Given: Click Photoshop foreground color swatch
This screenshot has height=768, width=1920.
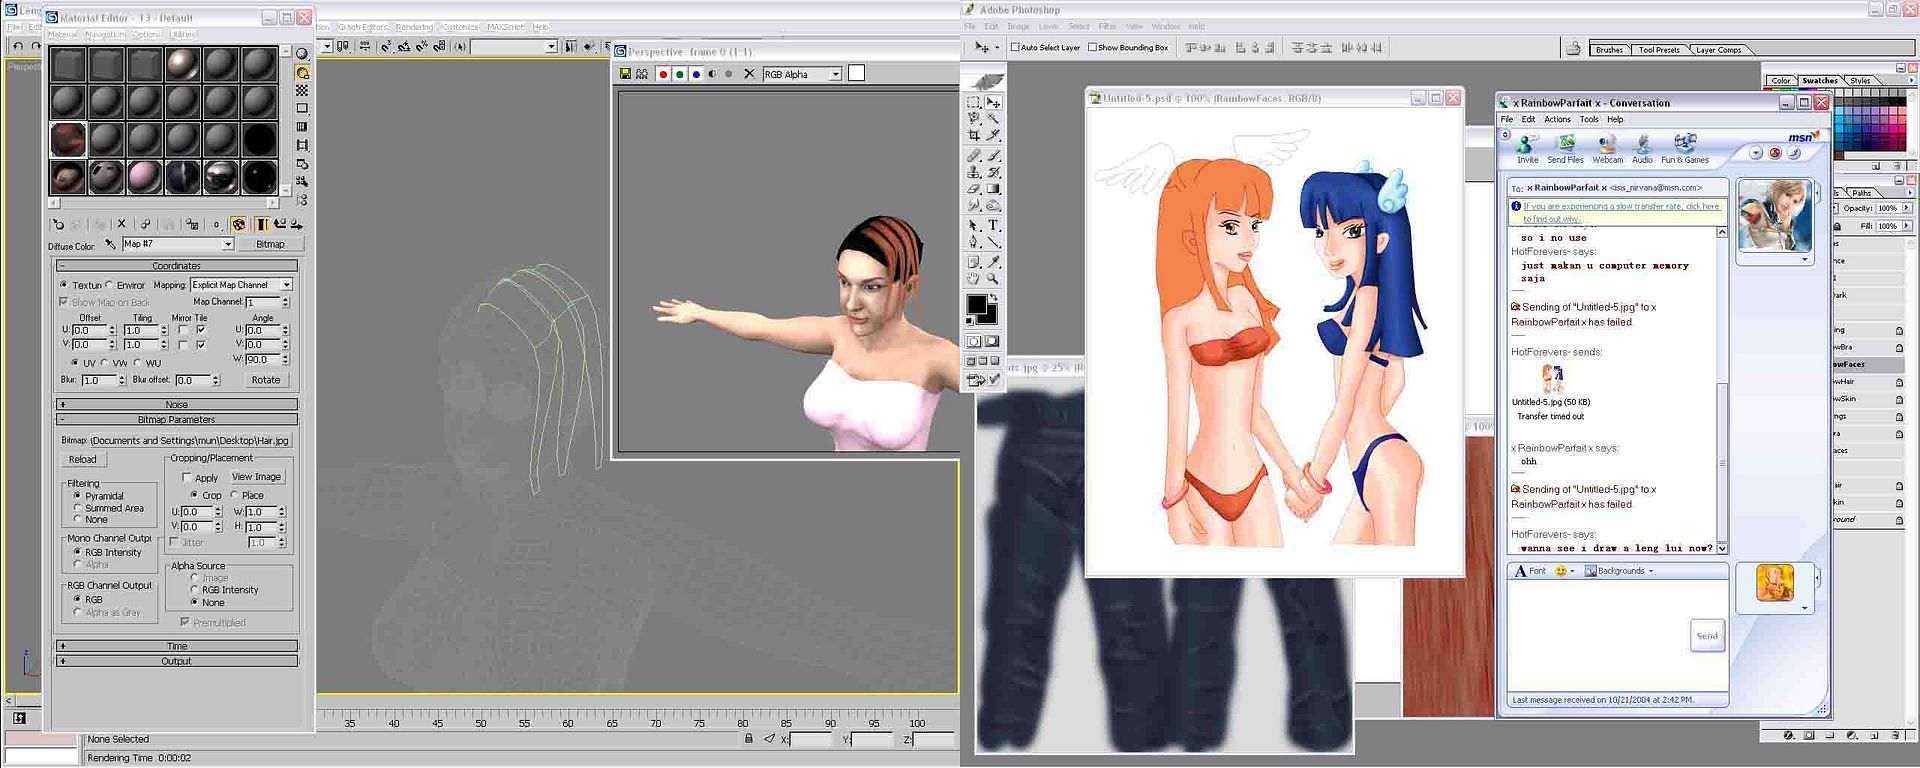Looking at the screenshot, I should [976, 306].
